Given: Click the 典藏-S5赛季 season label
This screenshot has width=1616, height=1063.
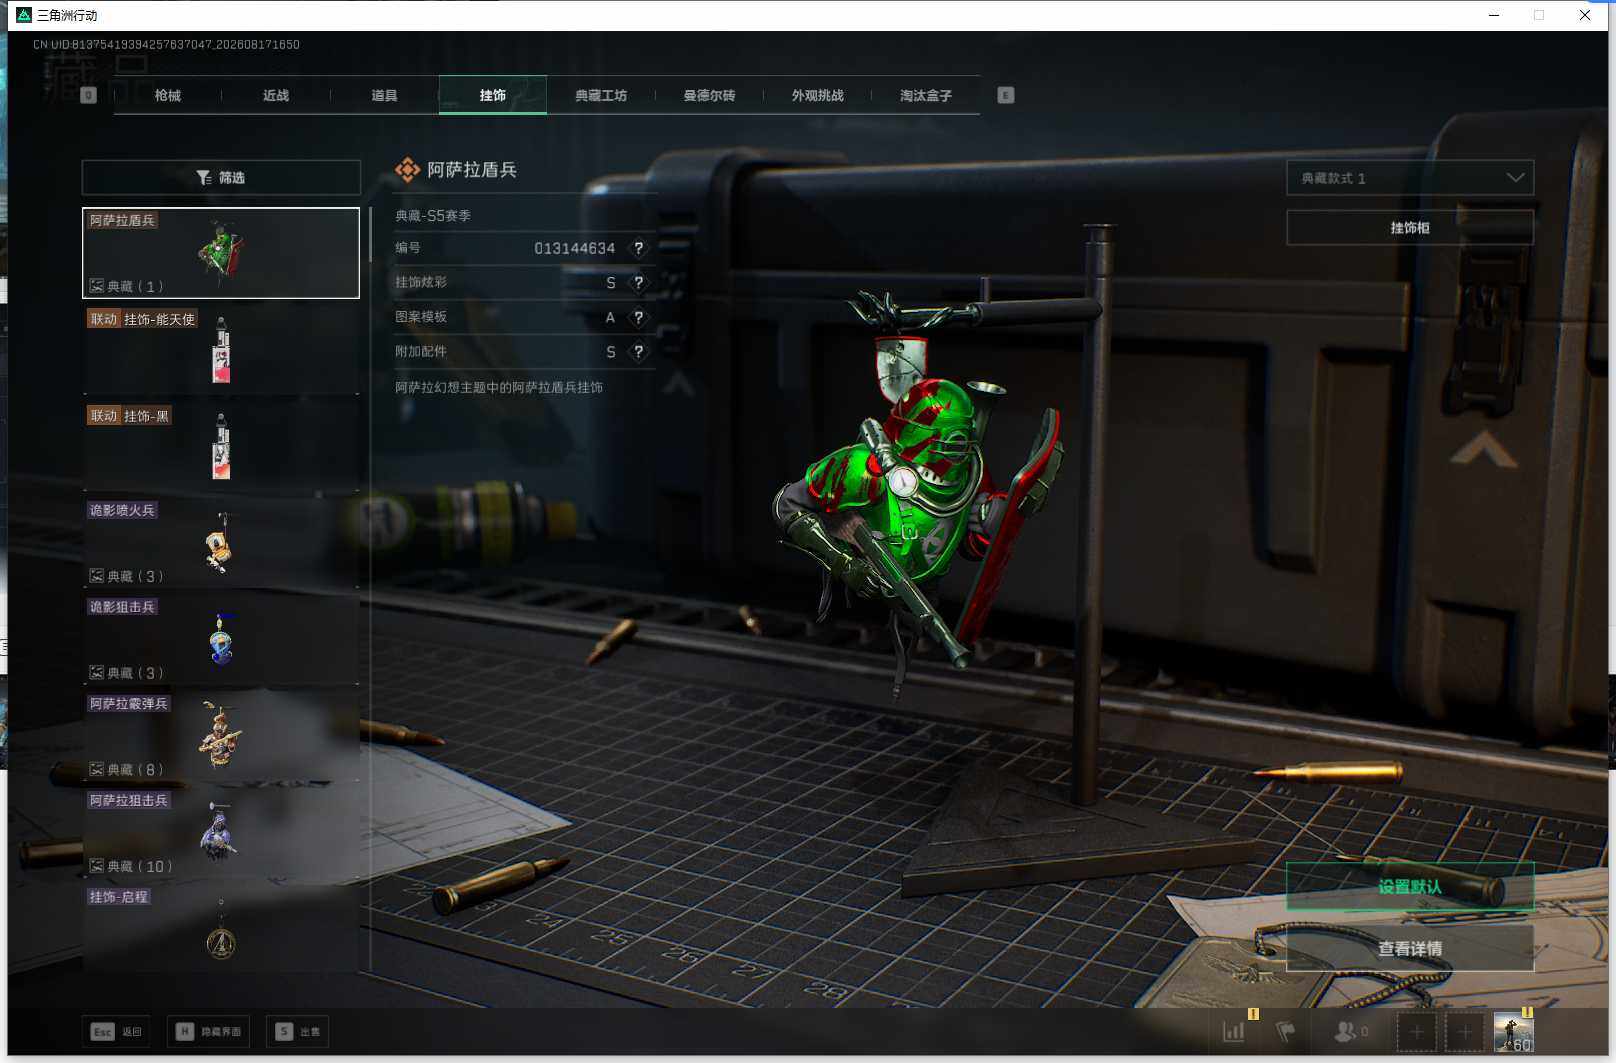Looking at the screenshot, I should click(433, 216).
